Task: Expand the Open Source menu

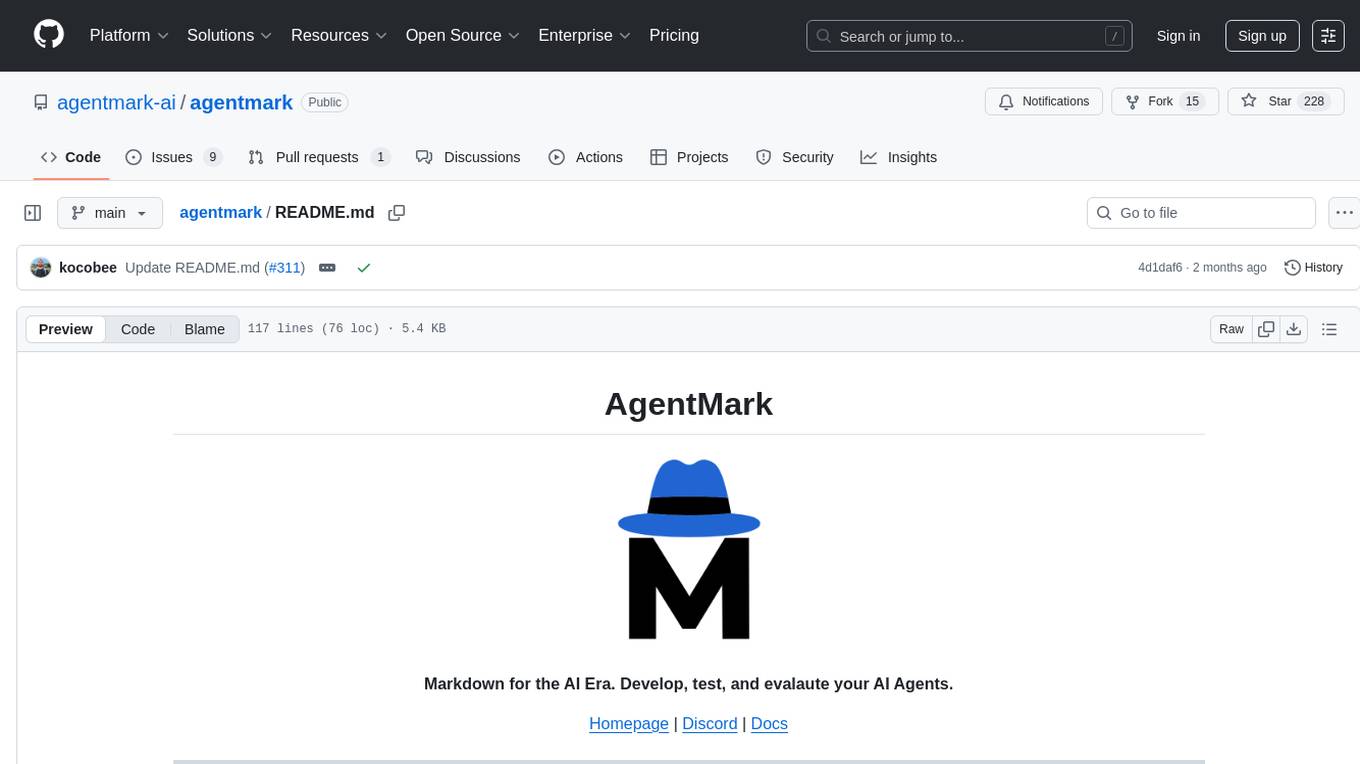Action: tap(463, 35)
